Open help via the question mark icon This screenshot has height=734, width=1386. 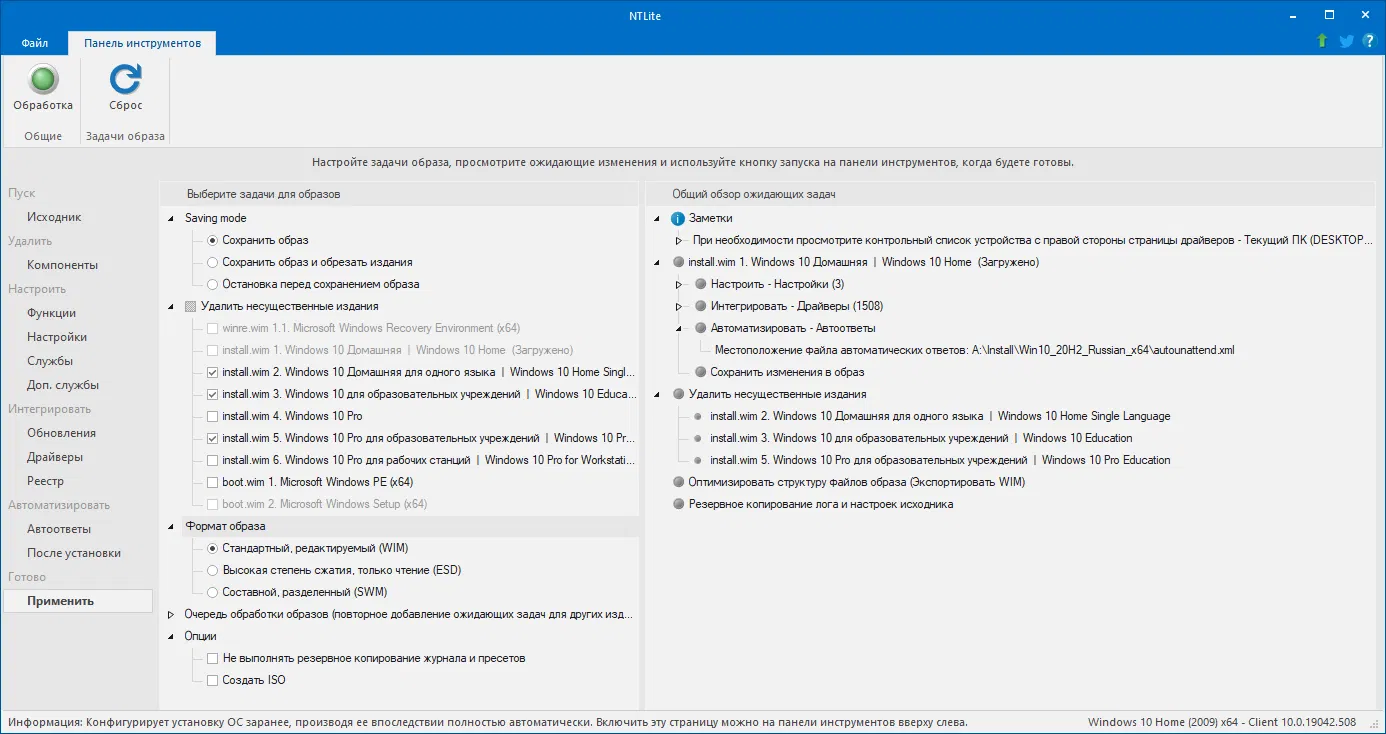coord(1368,41)
